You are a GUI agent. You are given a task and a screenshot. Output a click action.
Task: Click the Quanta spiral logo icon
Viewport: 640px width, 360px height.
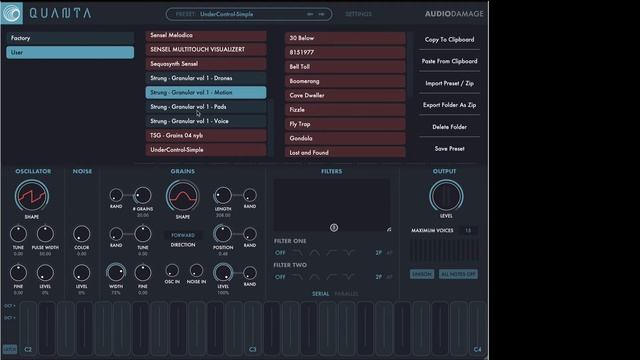[12, 13]
